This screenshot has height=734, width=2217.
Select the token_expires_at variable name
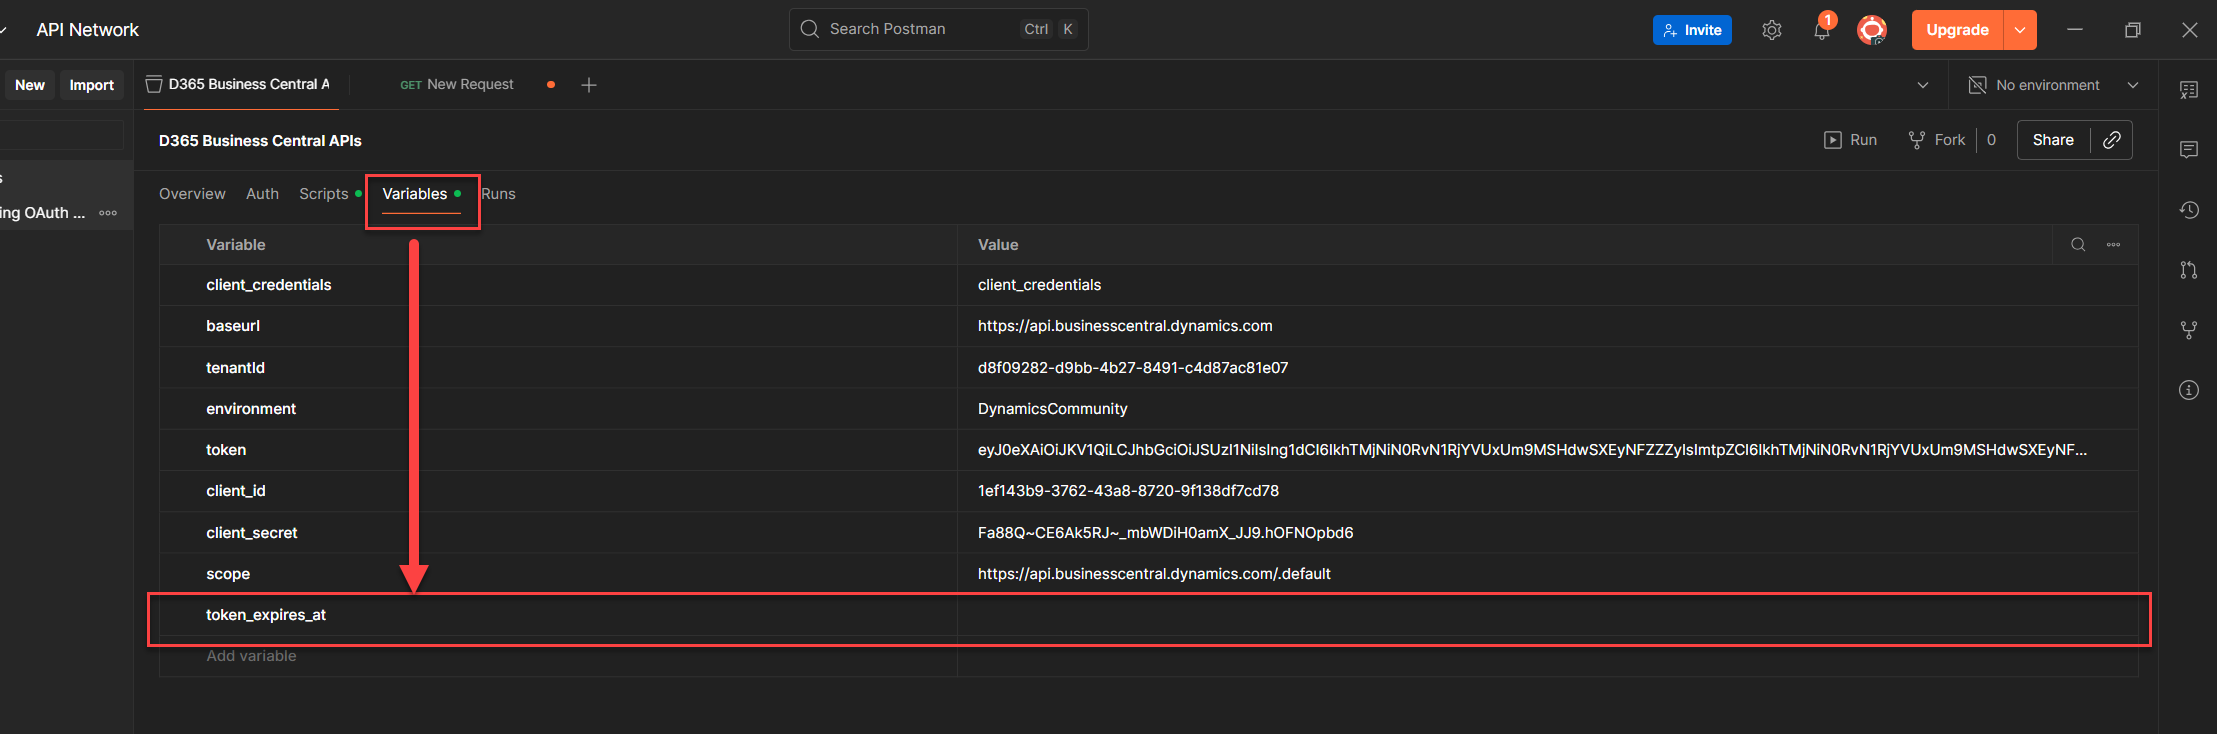[266, 615]
